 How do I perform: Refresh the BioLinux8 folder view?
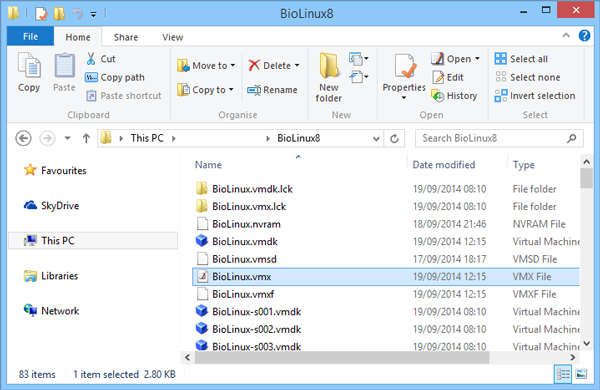(394, 138)
